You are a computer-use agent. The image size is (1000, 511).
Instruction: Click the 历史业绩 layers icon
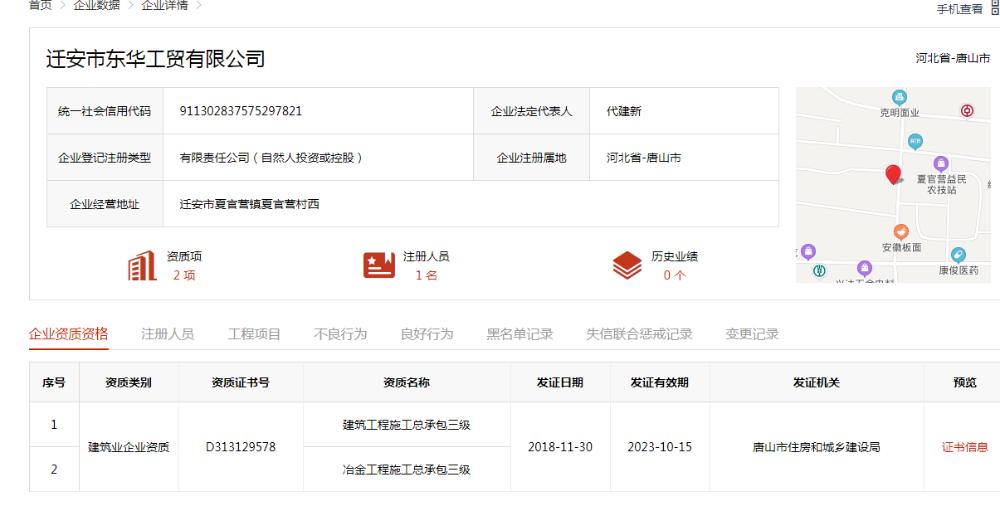click(626, 265)
